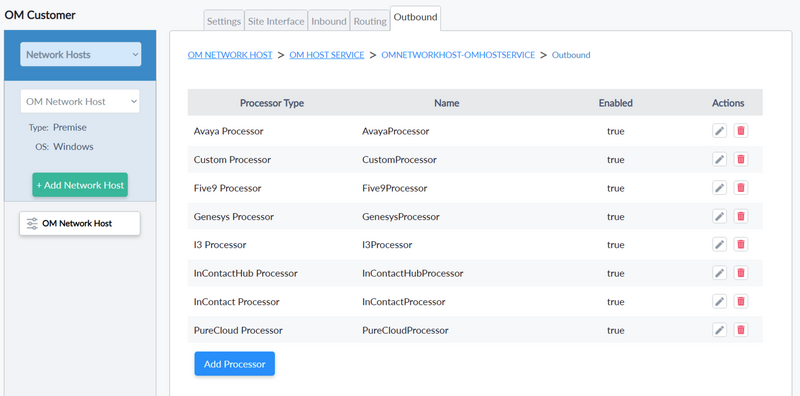Screen dimensions: 800x396
Task: Go to the Inbound tab
Action: tap(329, 21)
